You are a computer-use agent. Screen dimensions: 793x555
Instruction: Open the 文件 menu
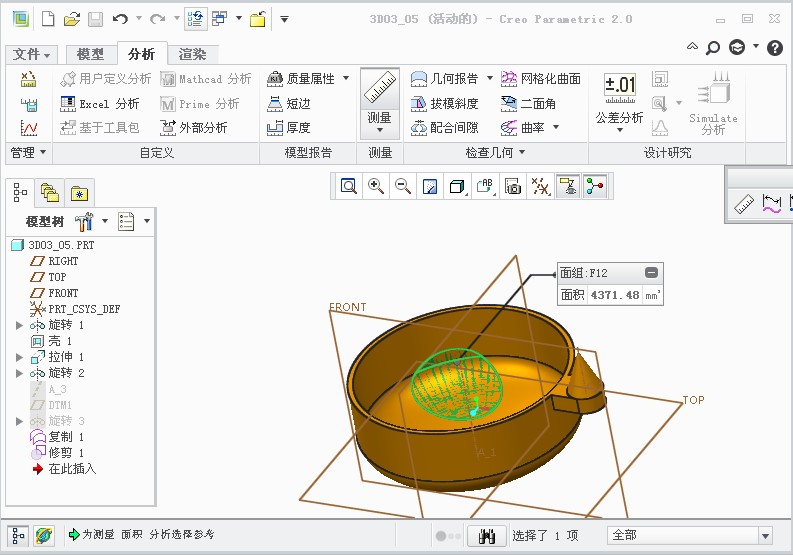coord(32,54)
